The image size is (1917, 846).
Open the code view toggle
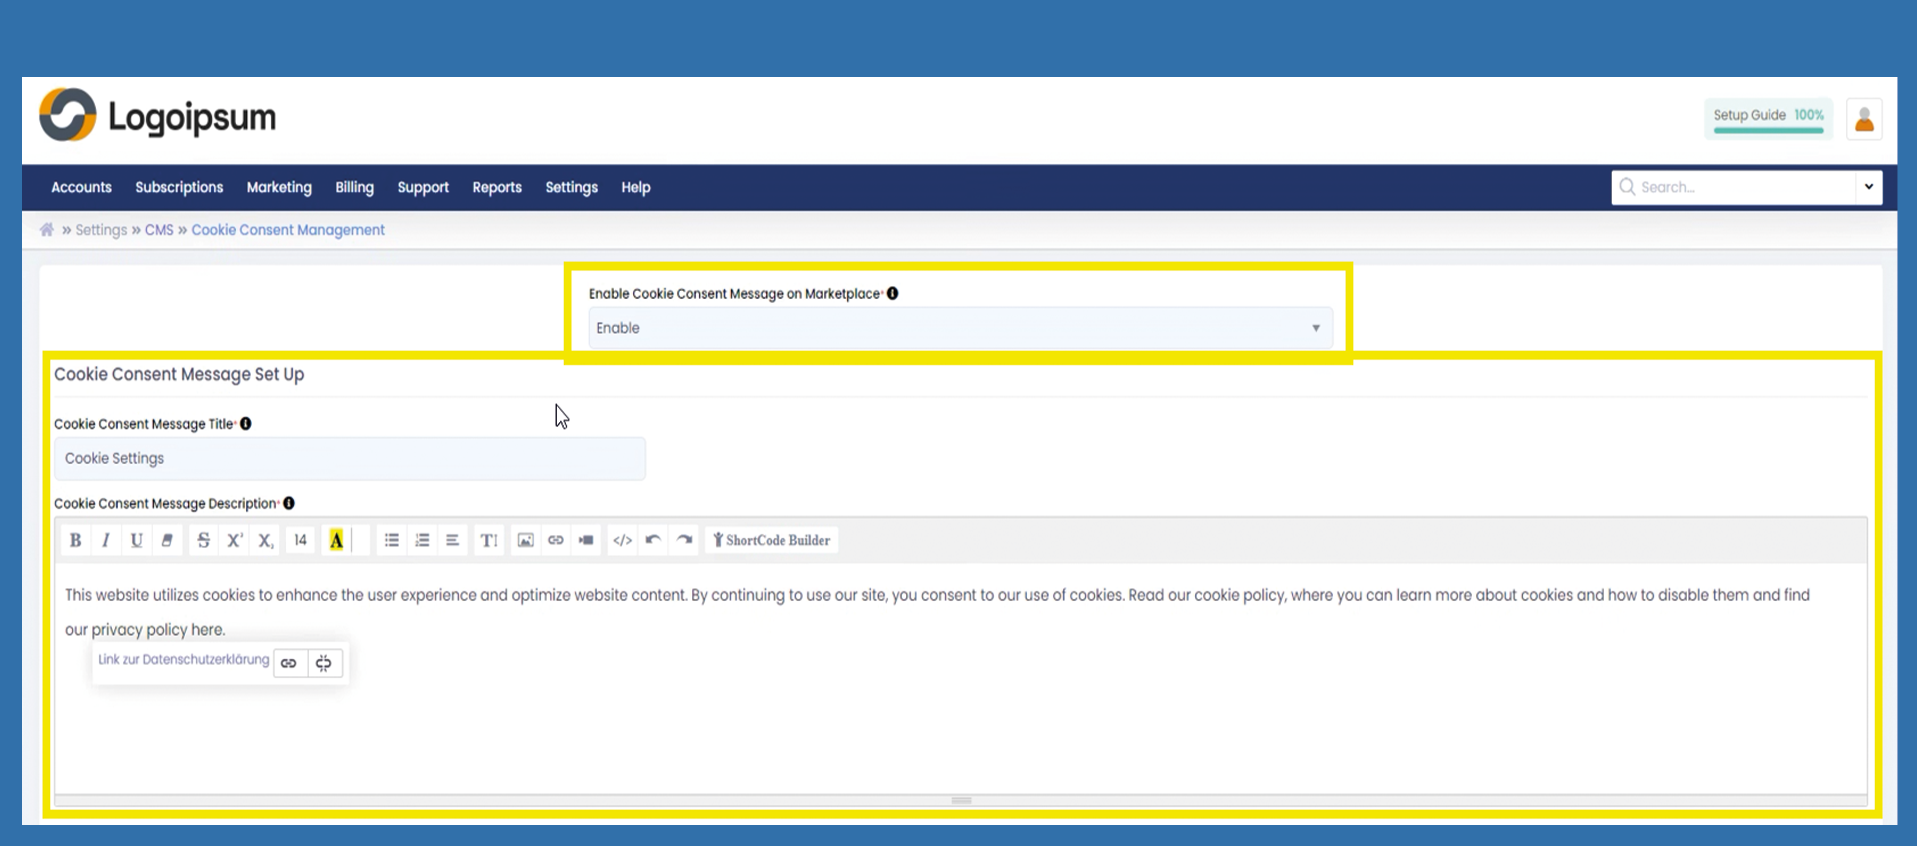tap(622, 540)
